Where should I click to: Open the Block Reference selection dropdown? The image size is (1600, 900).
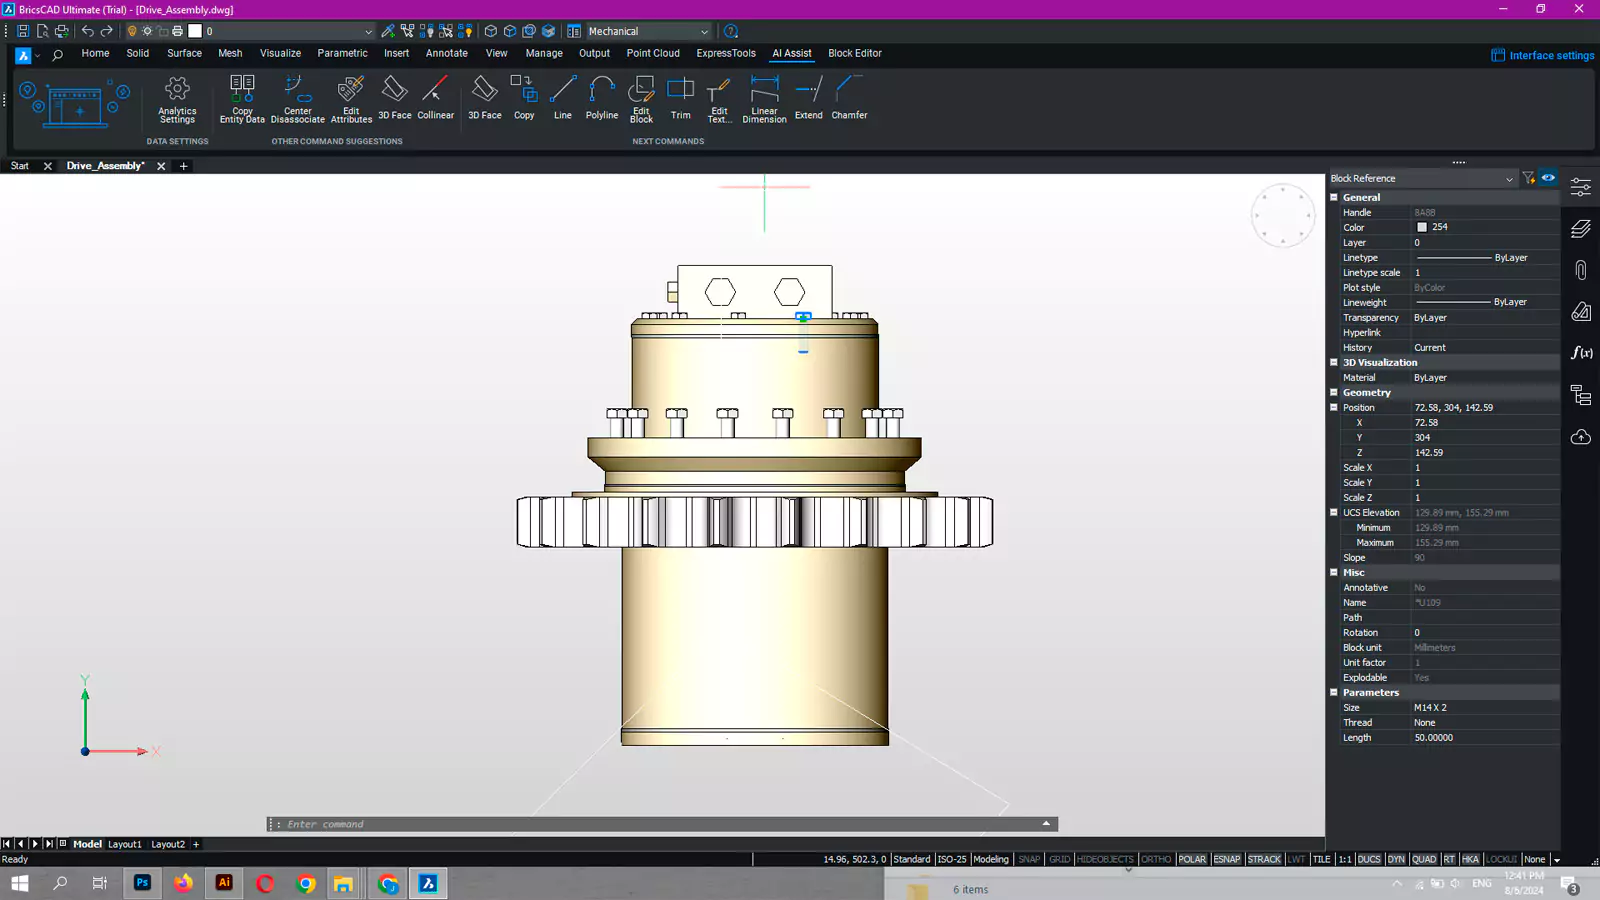point(1509,179)
